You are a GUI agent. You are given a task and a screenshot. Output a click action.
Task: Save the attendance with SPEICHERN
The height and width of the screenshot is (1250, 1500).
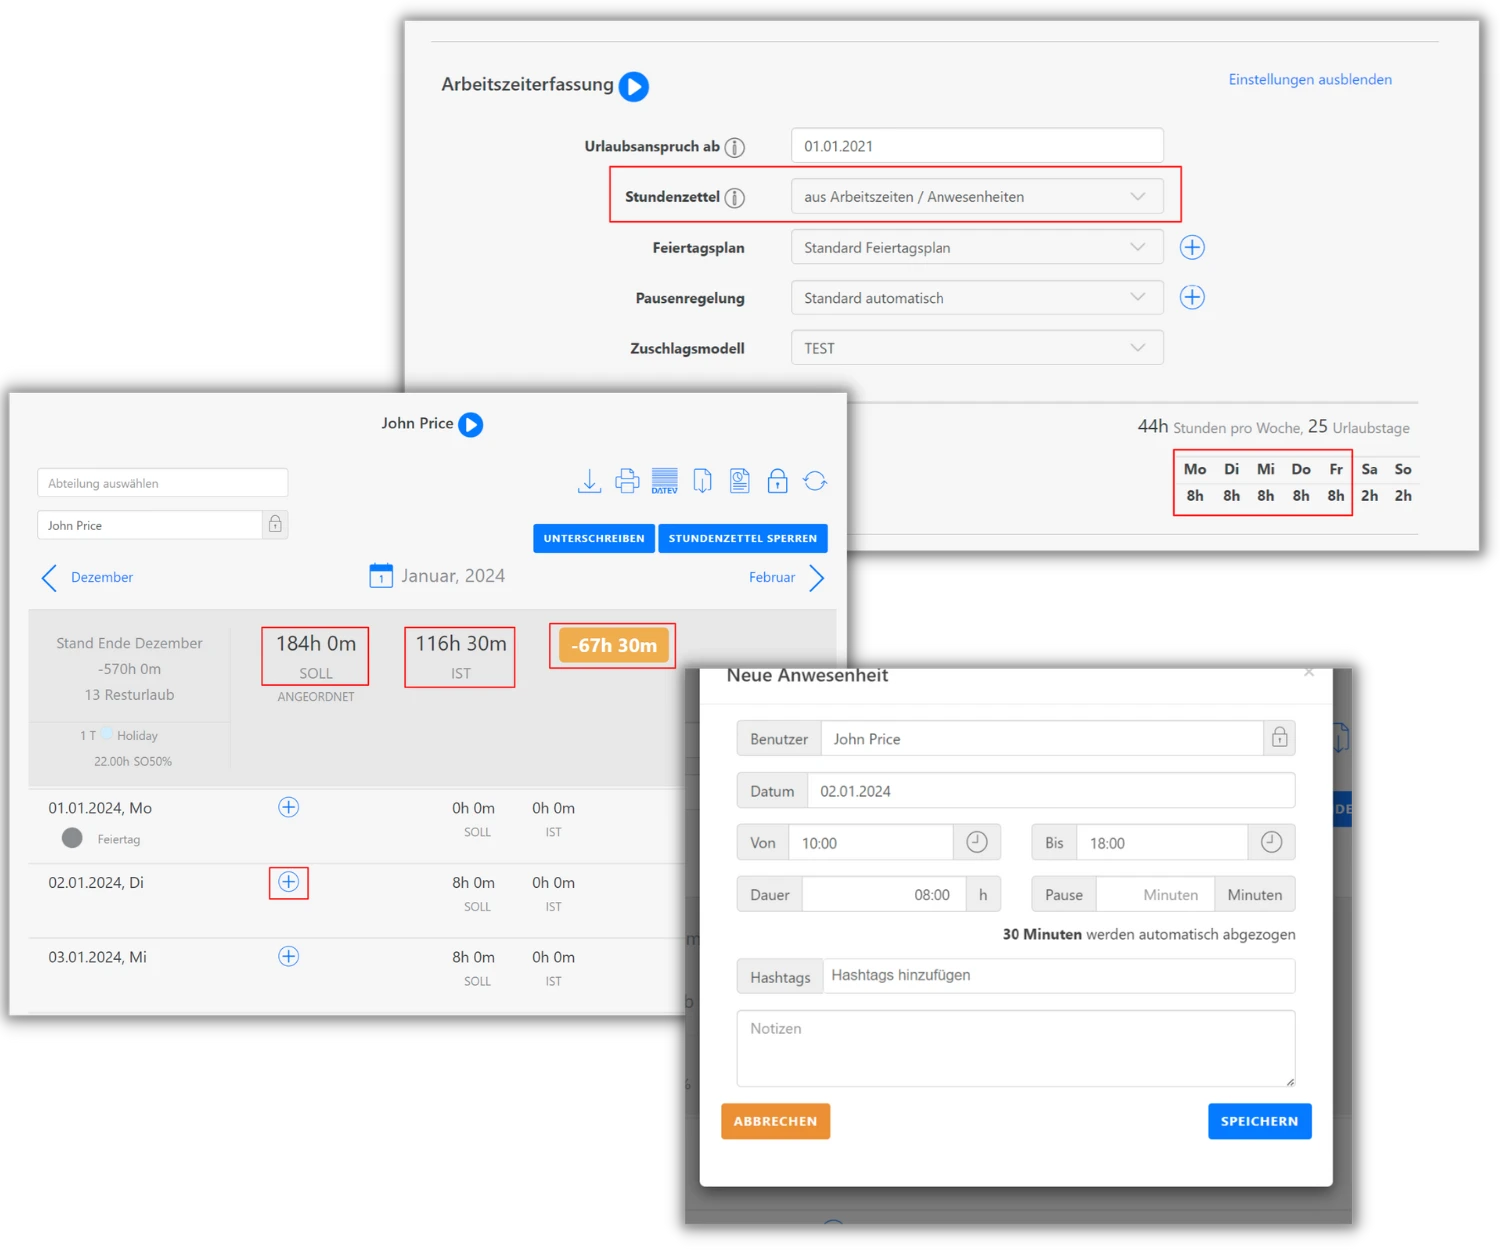[1259, 1121]
